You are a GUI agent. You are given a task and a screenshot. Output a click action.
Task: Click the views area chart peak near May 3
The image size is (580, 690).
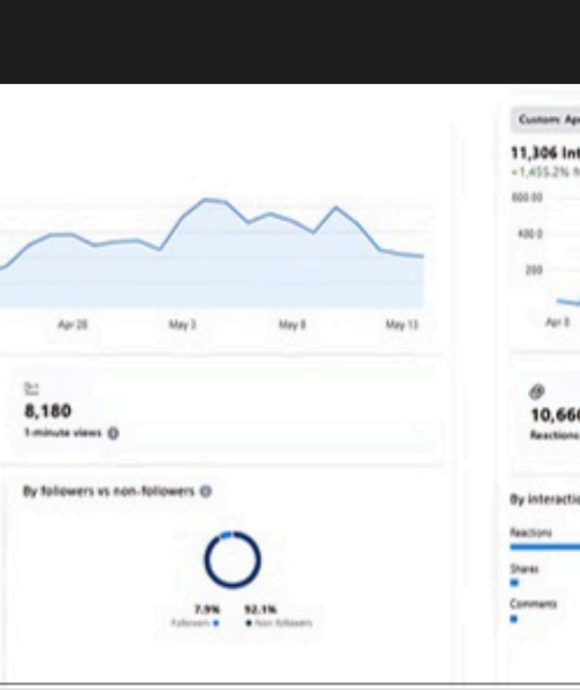pyautogui.click(x=206, y=200)
